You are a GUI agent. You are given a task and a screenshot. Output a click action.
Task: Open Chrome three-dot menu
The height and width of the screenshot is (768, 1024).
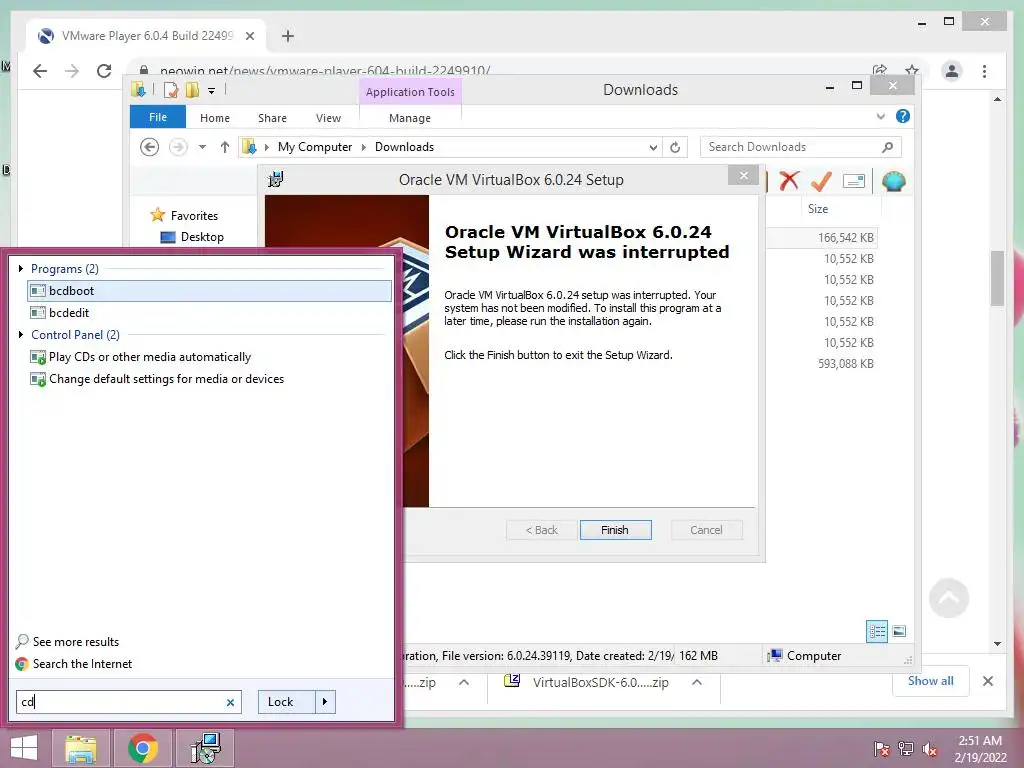pos(984,71)
